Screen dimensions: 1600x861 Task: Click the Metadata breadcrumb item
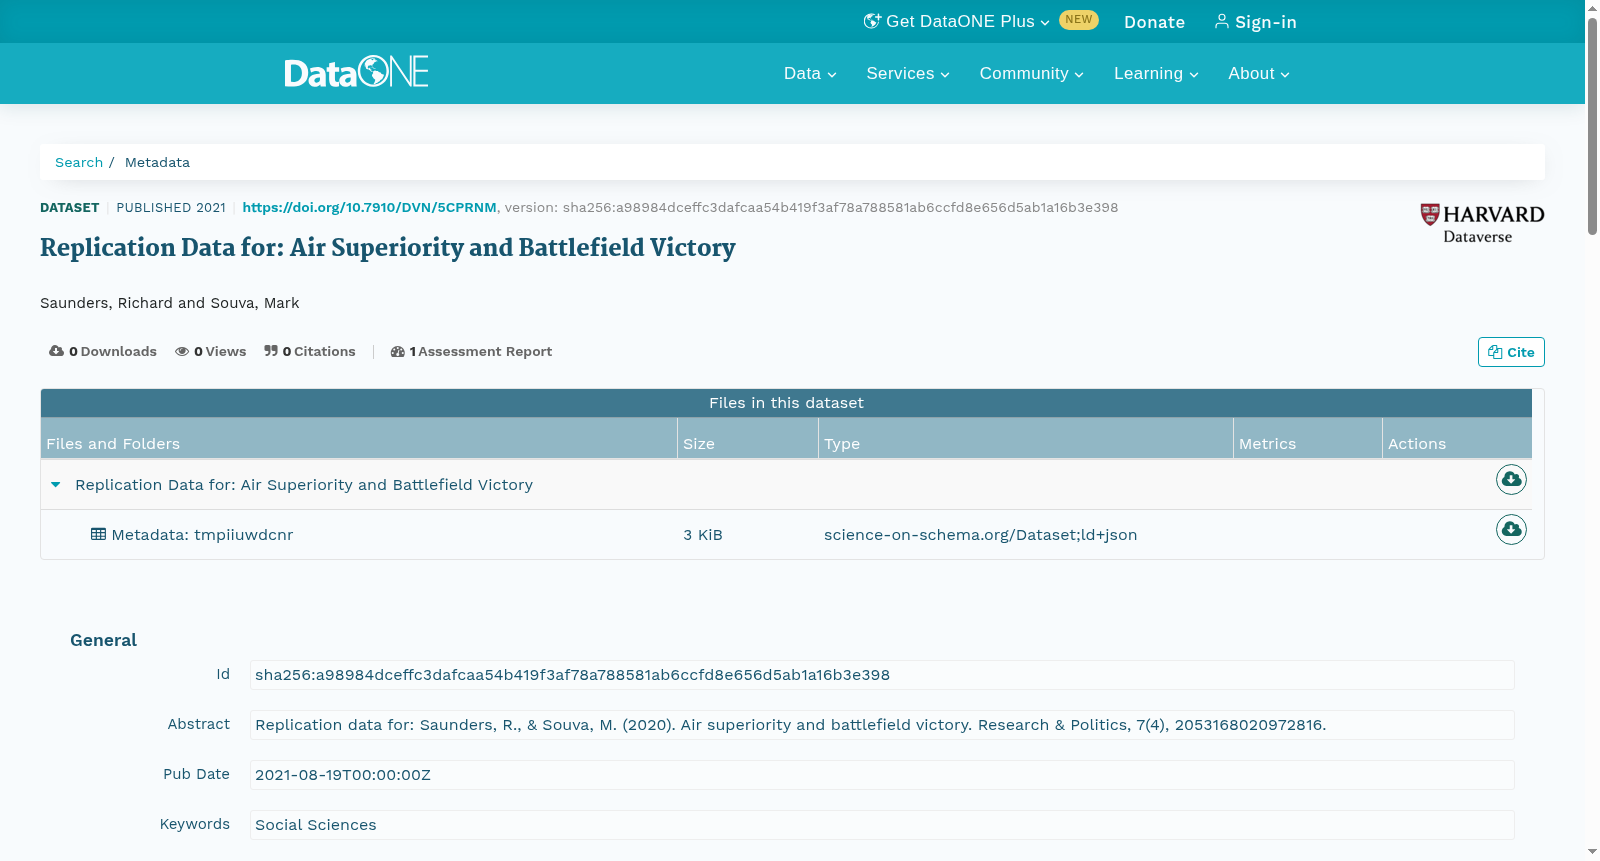[157, 162]
